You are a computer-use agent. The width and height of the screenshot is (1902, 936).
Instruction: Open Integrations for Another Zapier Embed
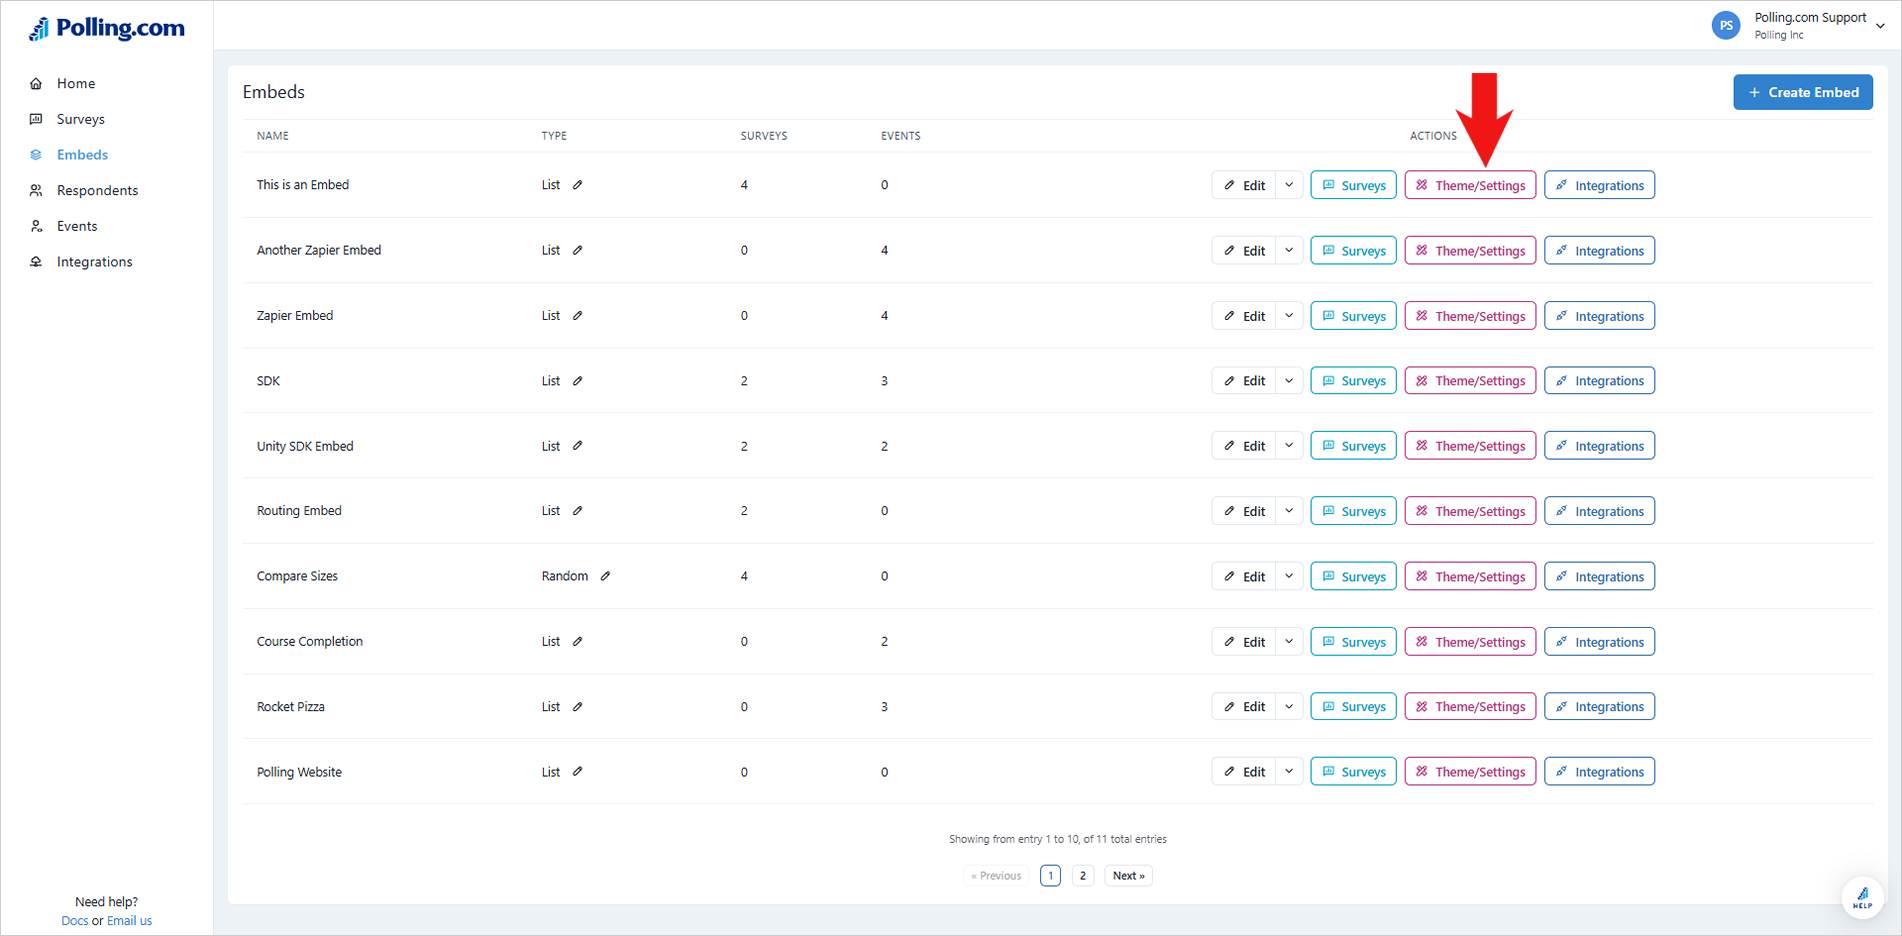point(1599,250)
